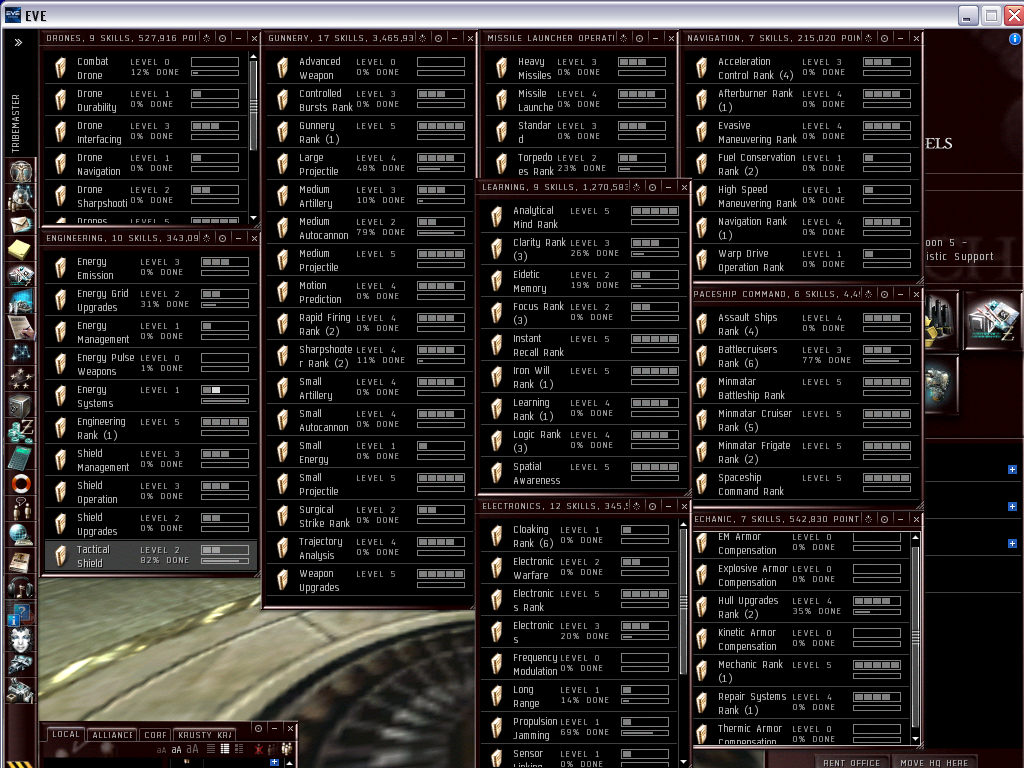Click the Analytical Mind skill book icon
This screenshot has width=1024, height=768.
click(496, 217)
